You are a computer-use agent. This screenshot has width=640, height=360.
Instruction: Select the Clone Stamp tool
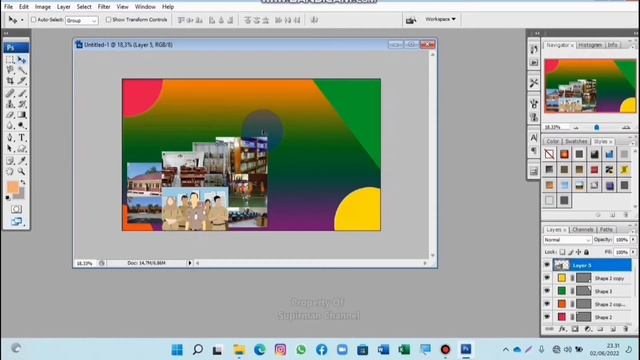point(10,104)
